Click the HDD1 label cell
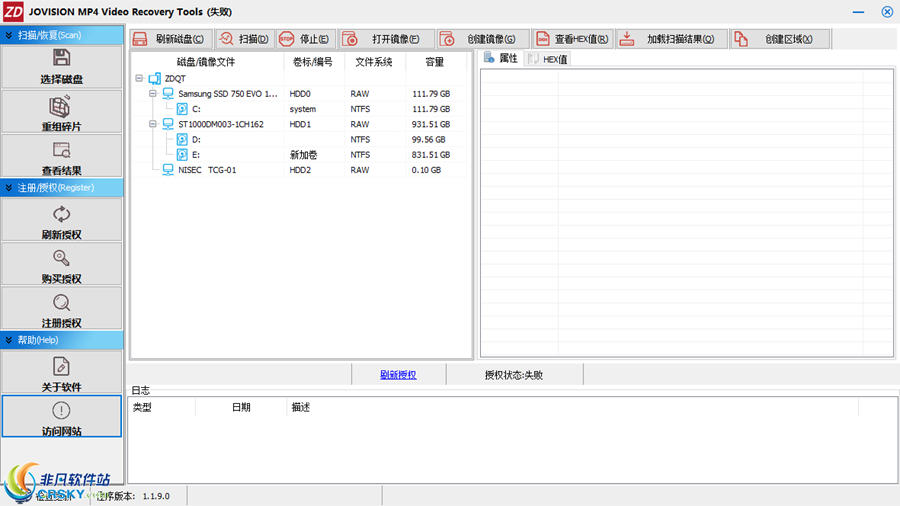 (300, 124)
